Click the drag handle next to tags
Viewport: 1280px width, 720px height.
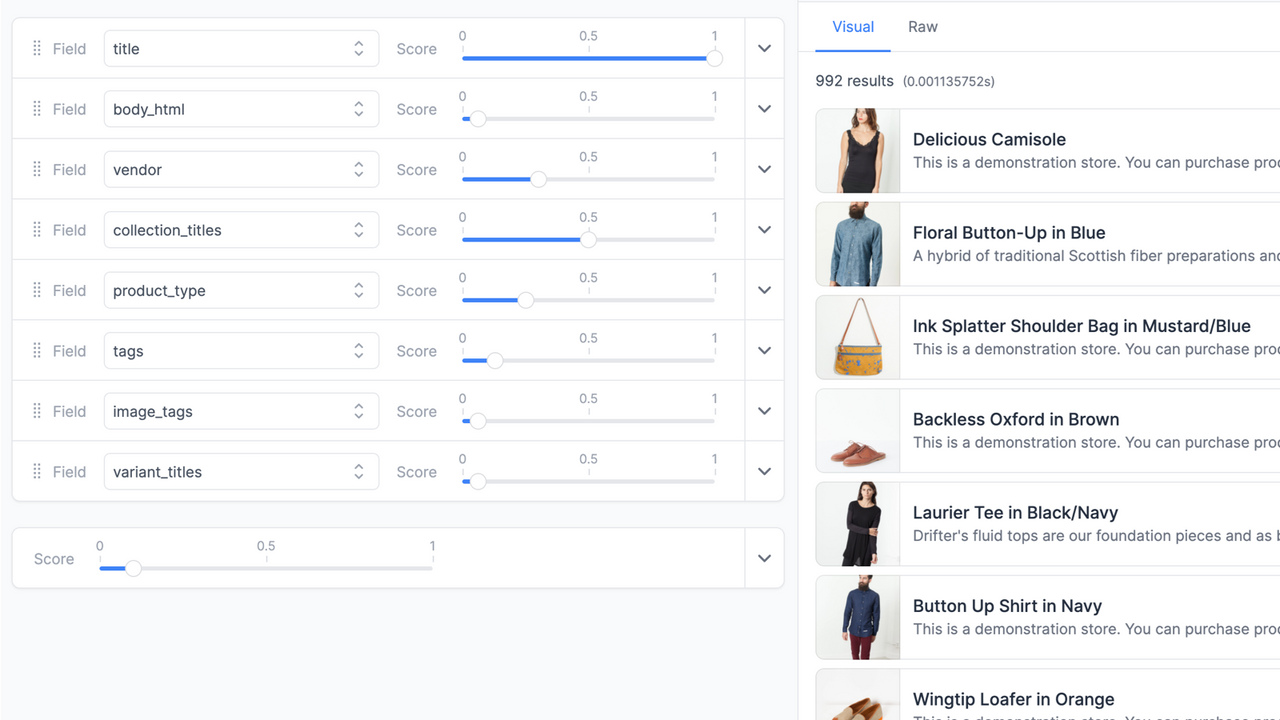(x=36, y=350)
